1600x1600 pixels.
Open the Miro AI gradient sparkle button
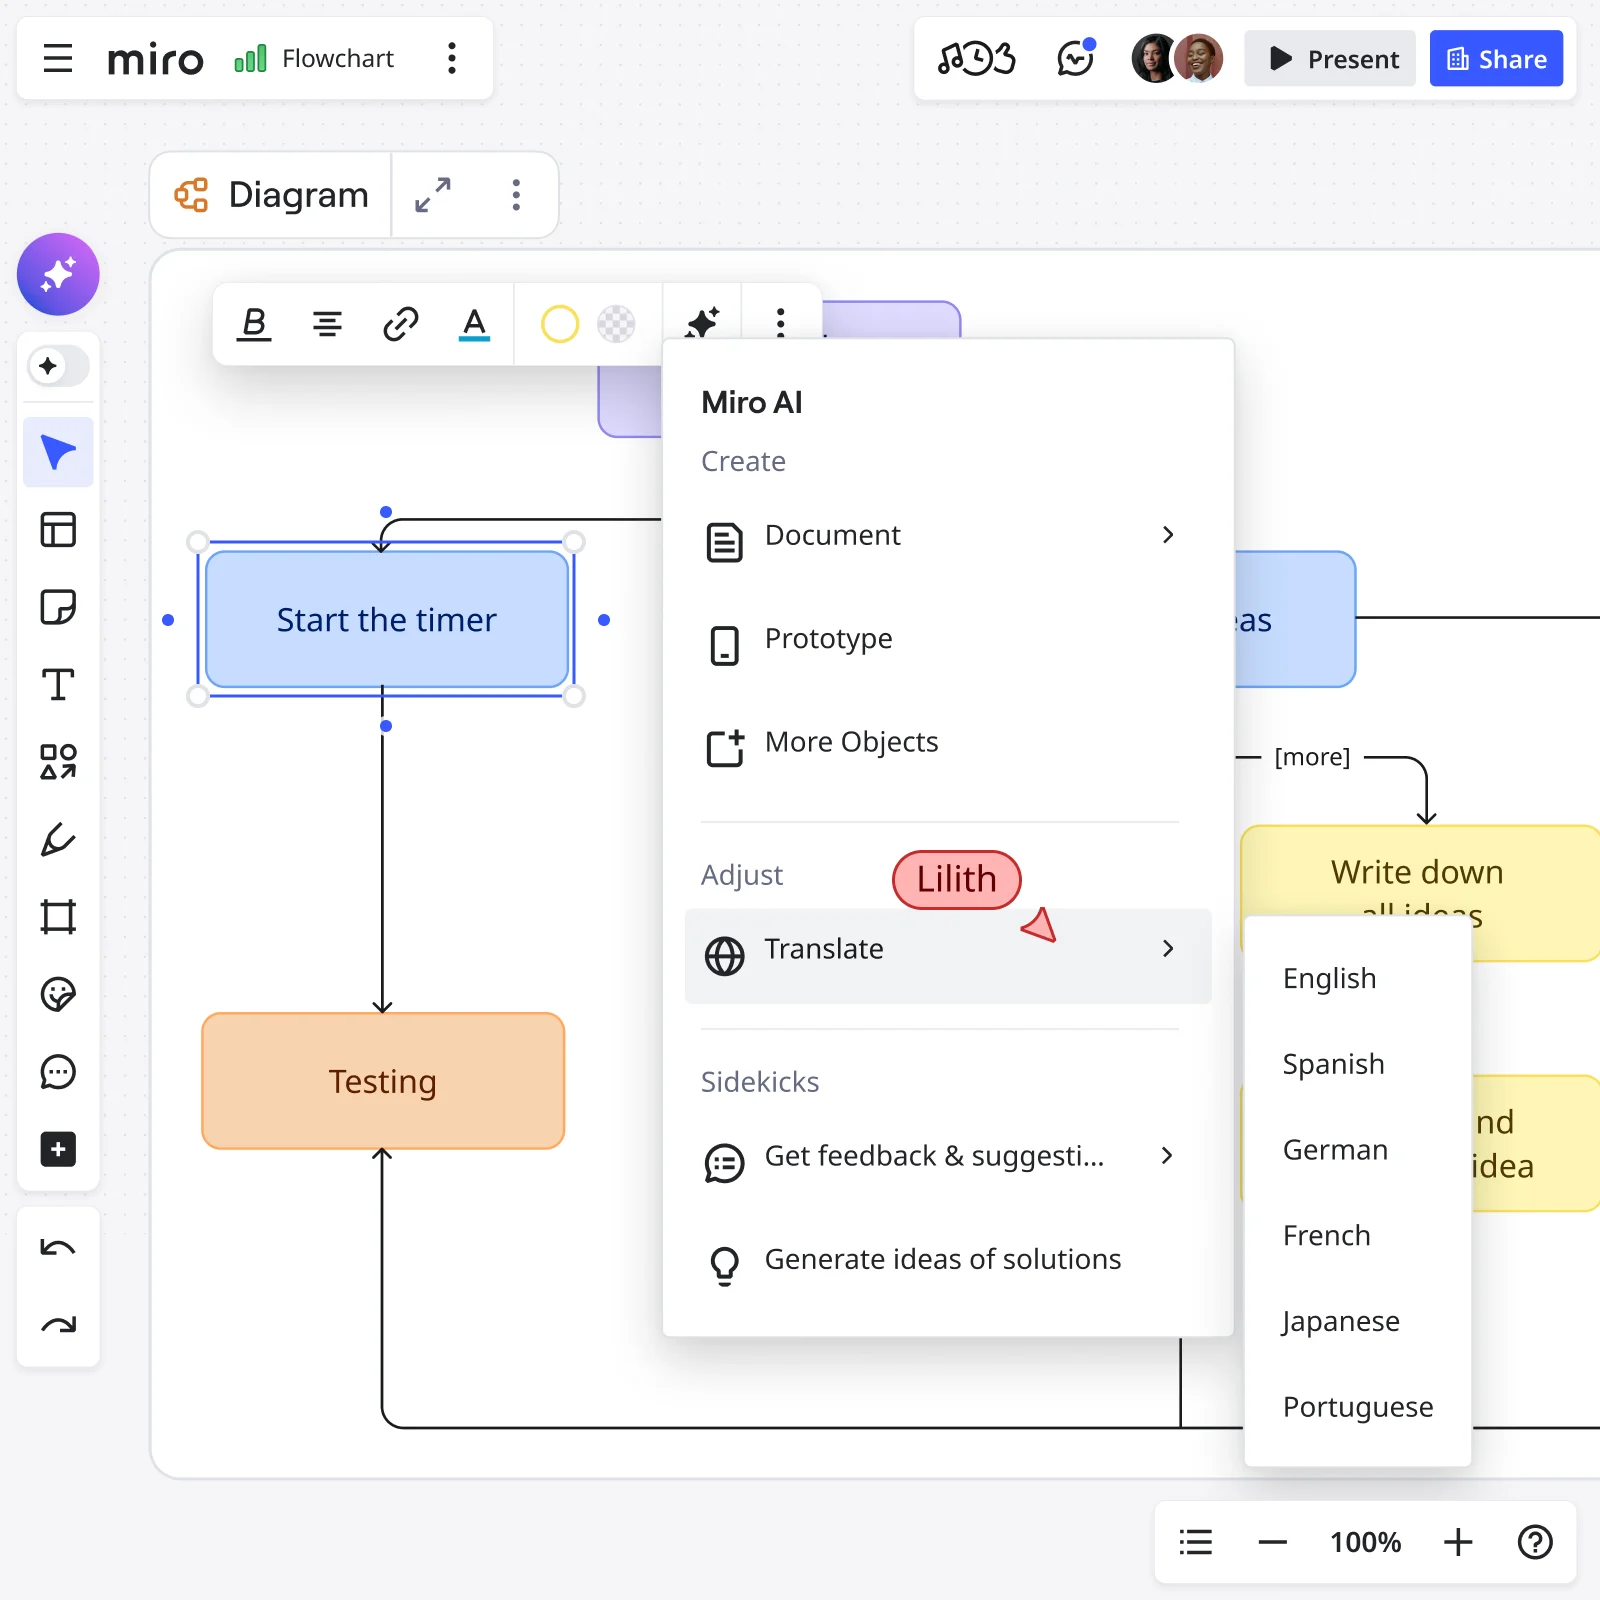(57, 273)
